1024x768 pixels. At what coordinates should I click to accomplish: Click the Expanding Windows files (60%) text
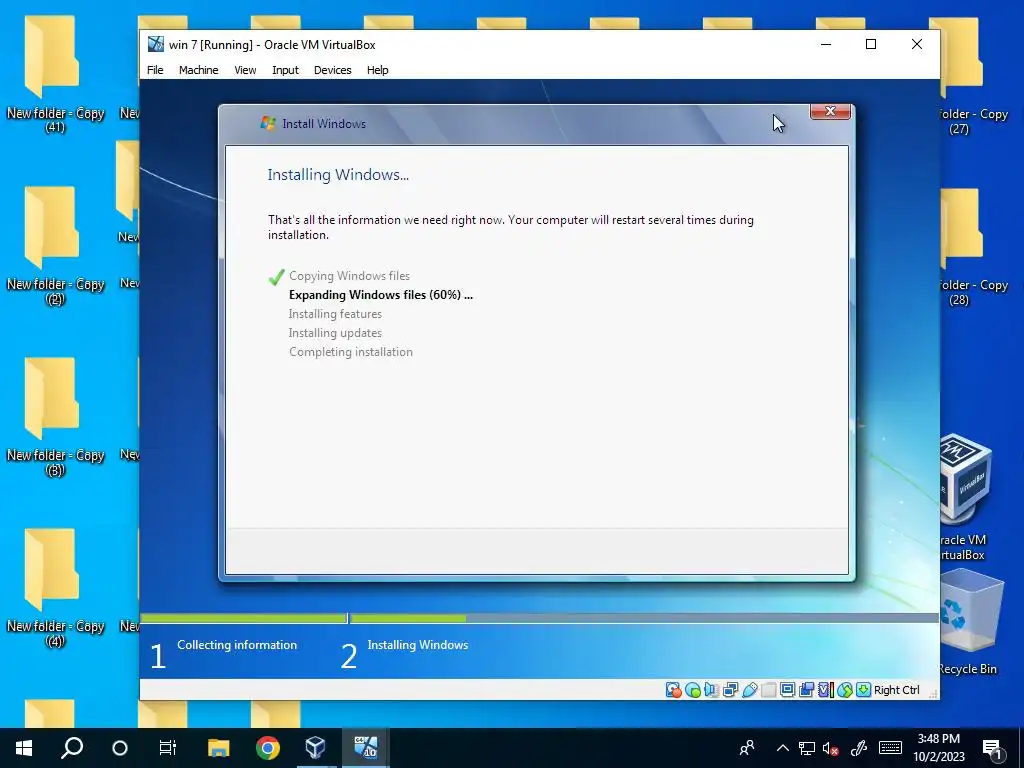(x=381, y=295)
